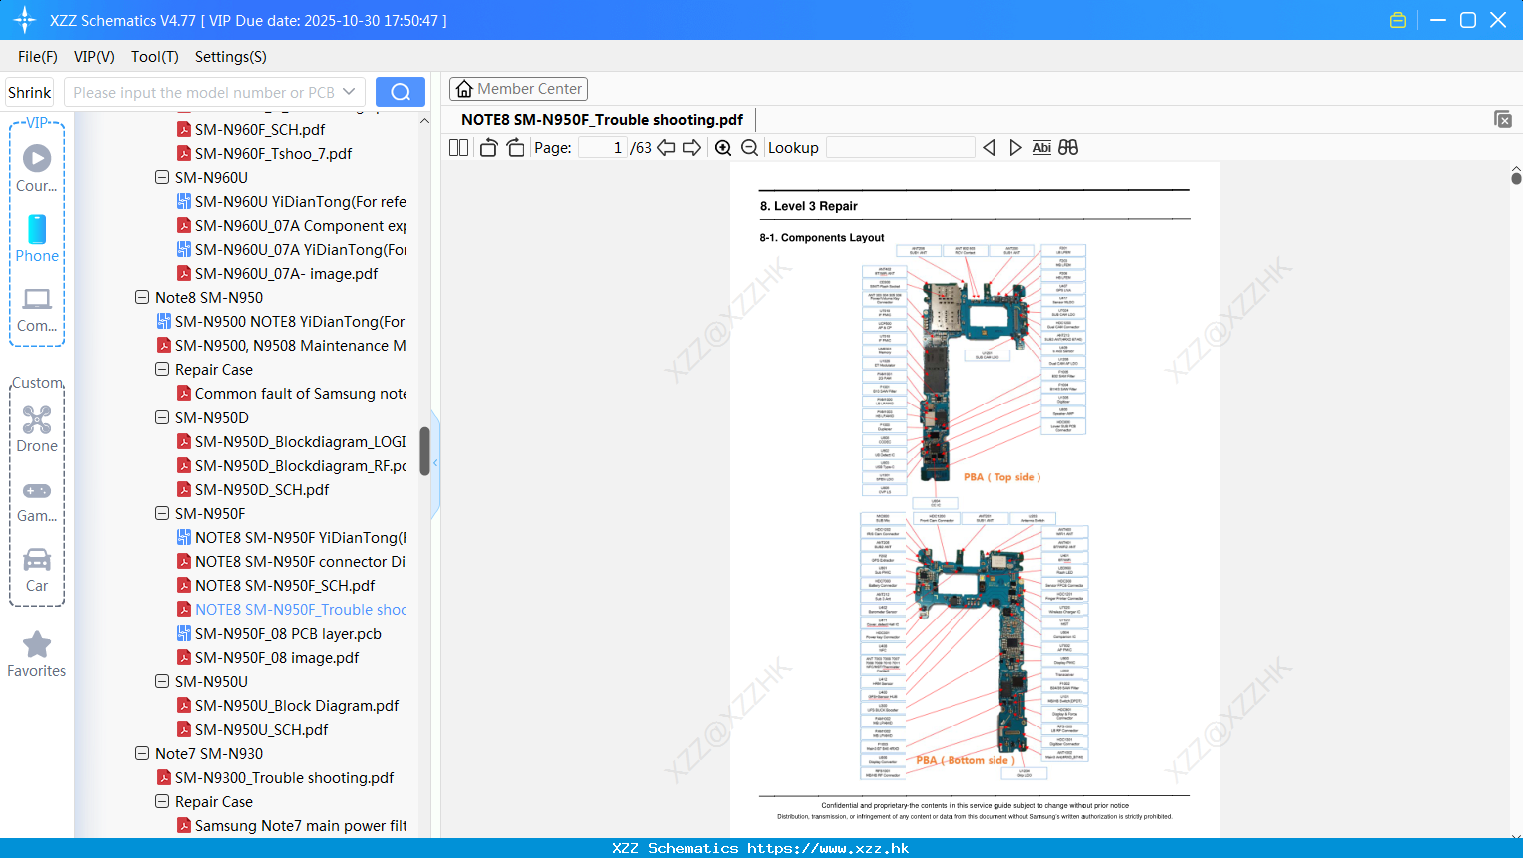Collapse the SM-N950D node

162,417
